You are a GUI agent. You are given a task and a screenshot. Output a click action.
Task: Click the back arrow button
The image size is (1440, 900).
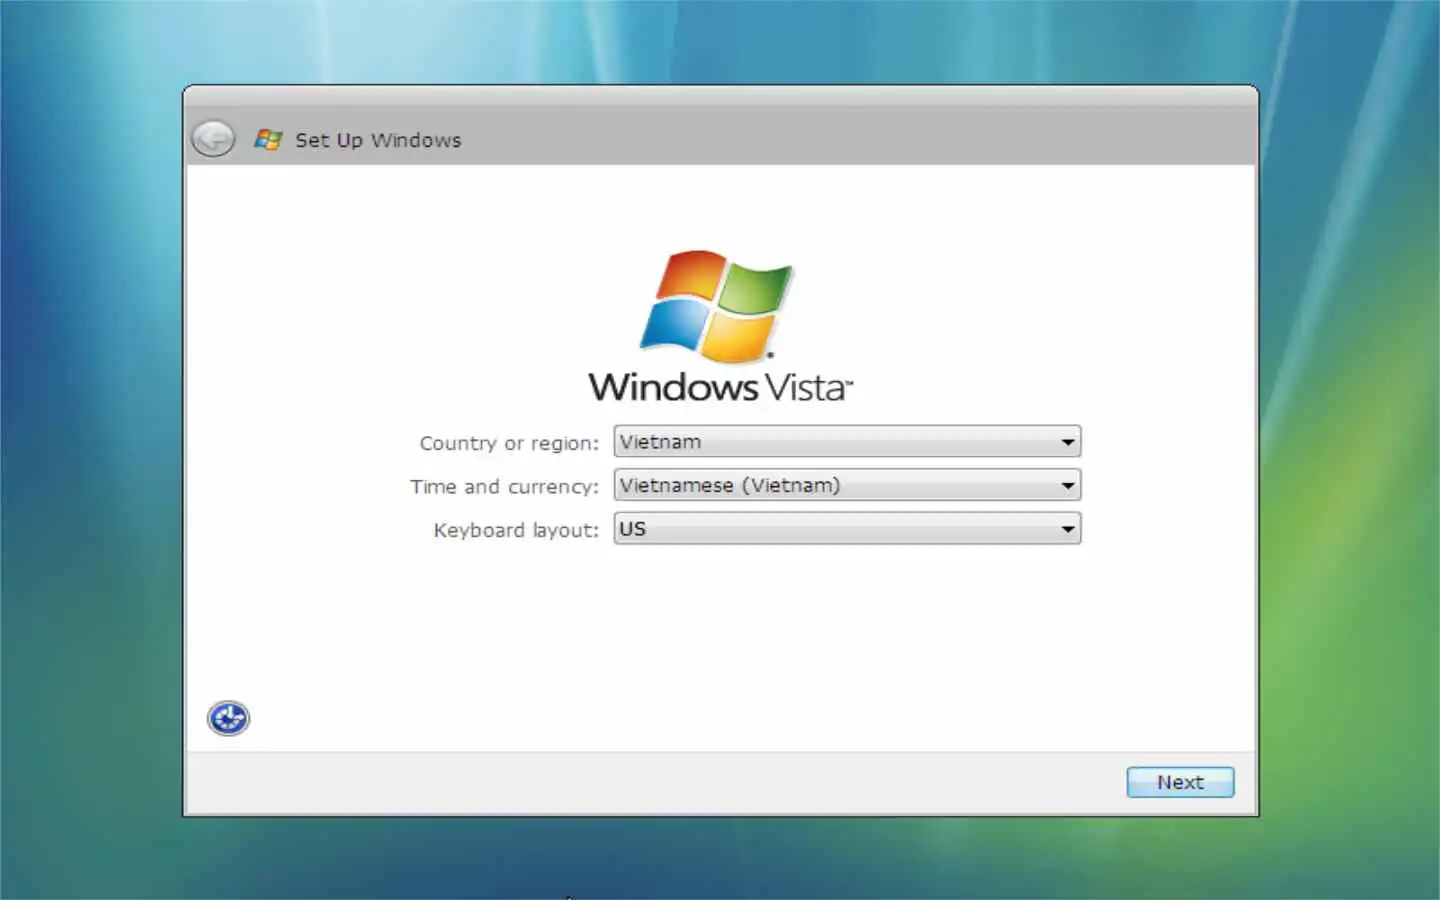(213, 139)
